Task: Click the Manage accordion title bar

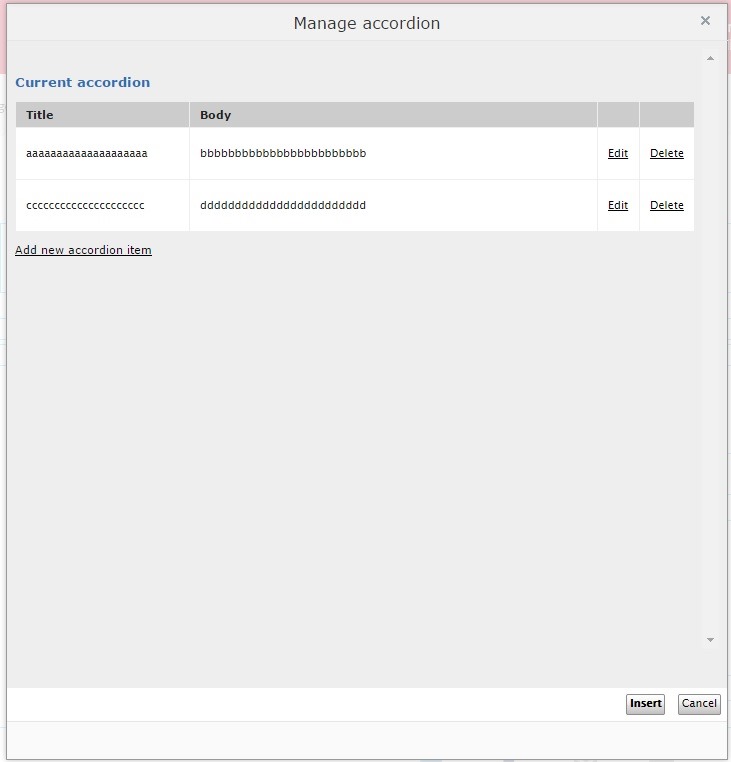Action: [x=366, y=23]
